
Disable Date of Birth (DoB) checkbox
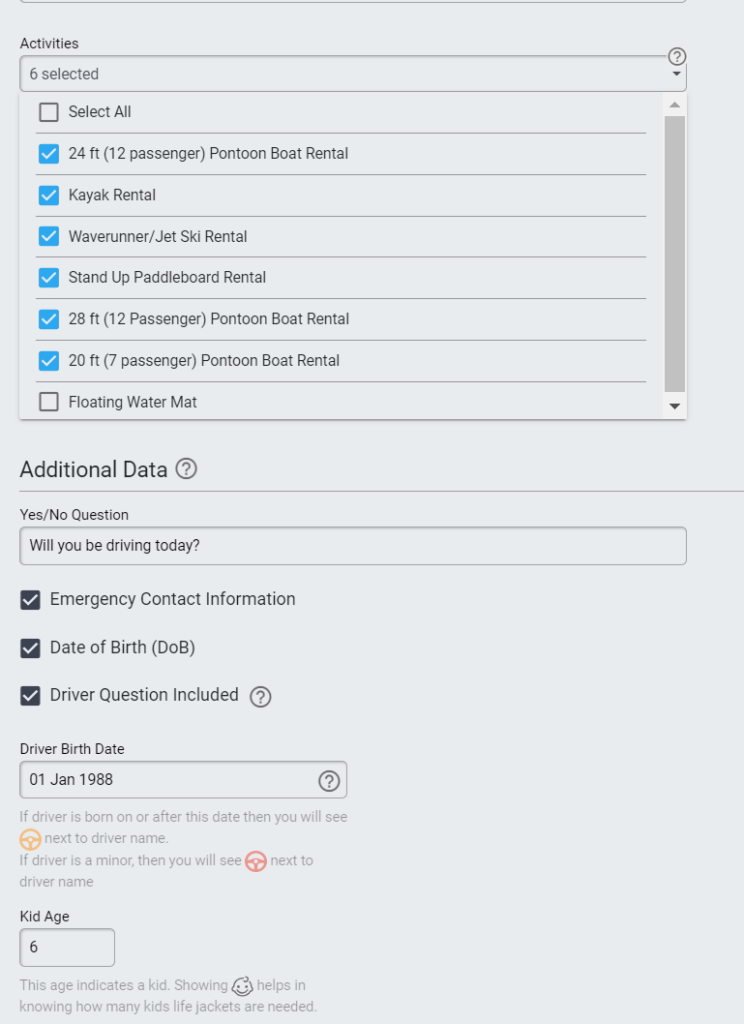30,648
